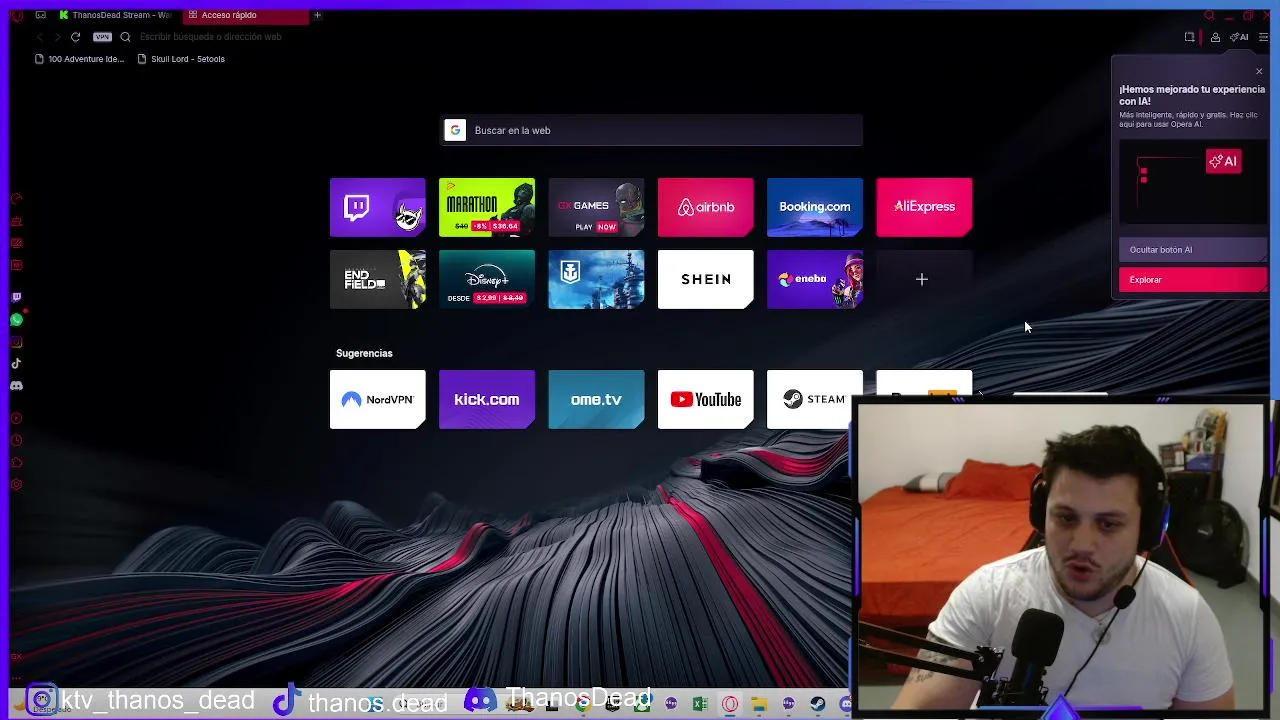Open the NordVPN suggestion tile

pos(377,399)
